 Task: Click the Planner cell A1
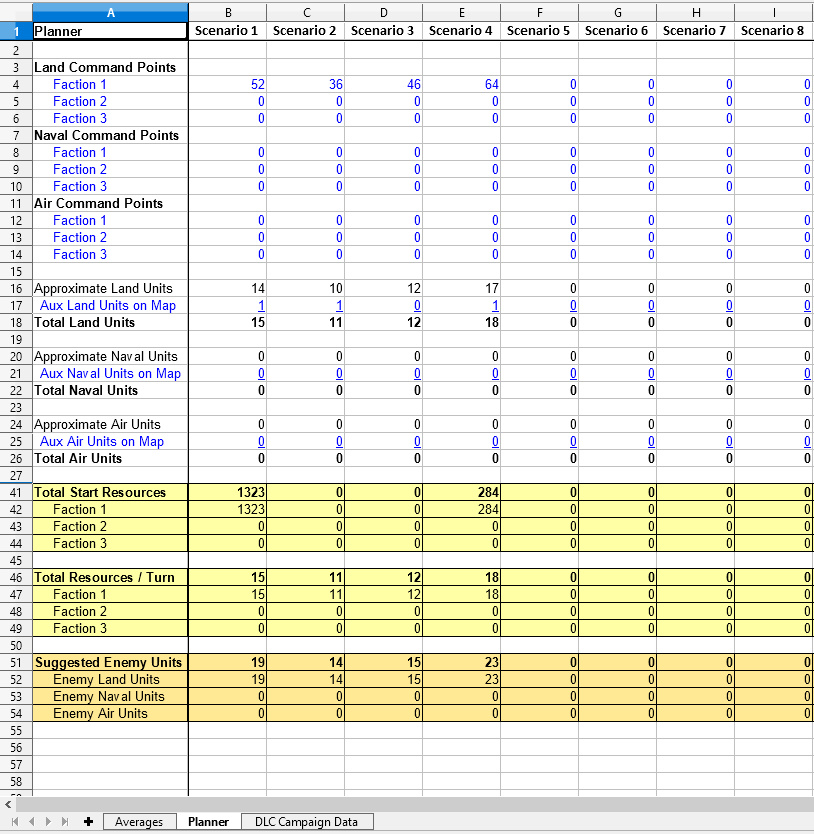tap(110, 31)
